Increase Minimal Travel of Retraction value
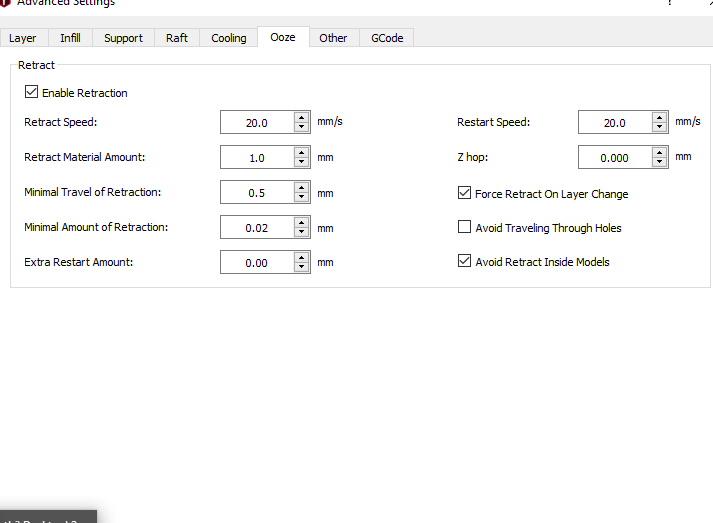Image resolution: width=713 pixels, height=523 pixels. [x=301, y=187]
